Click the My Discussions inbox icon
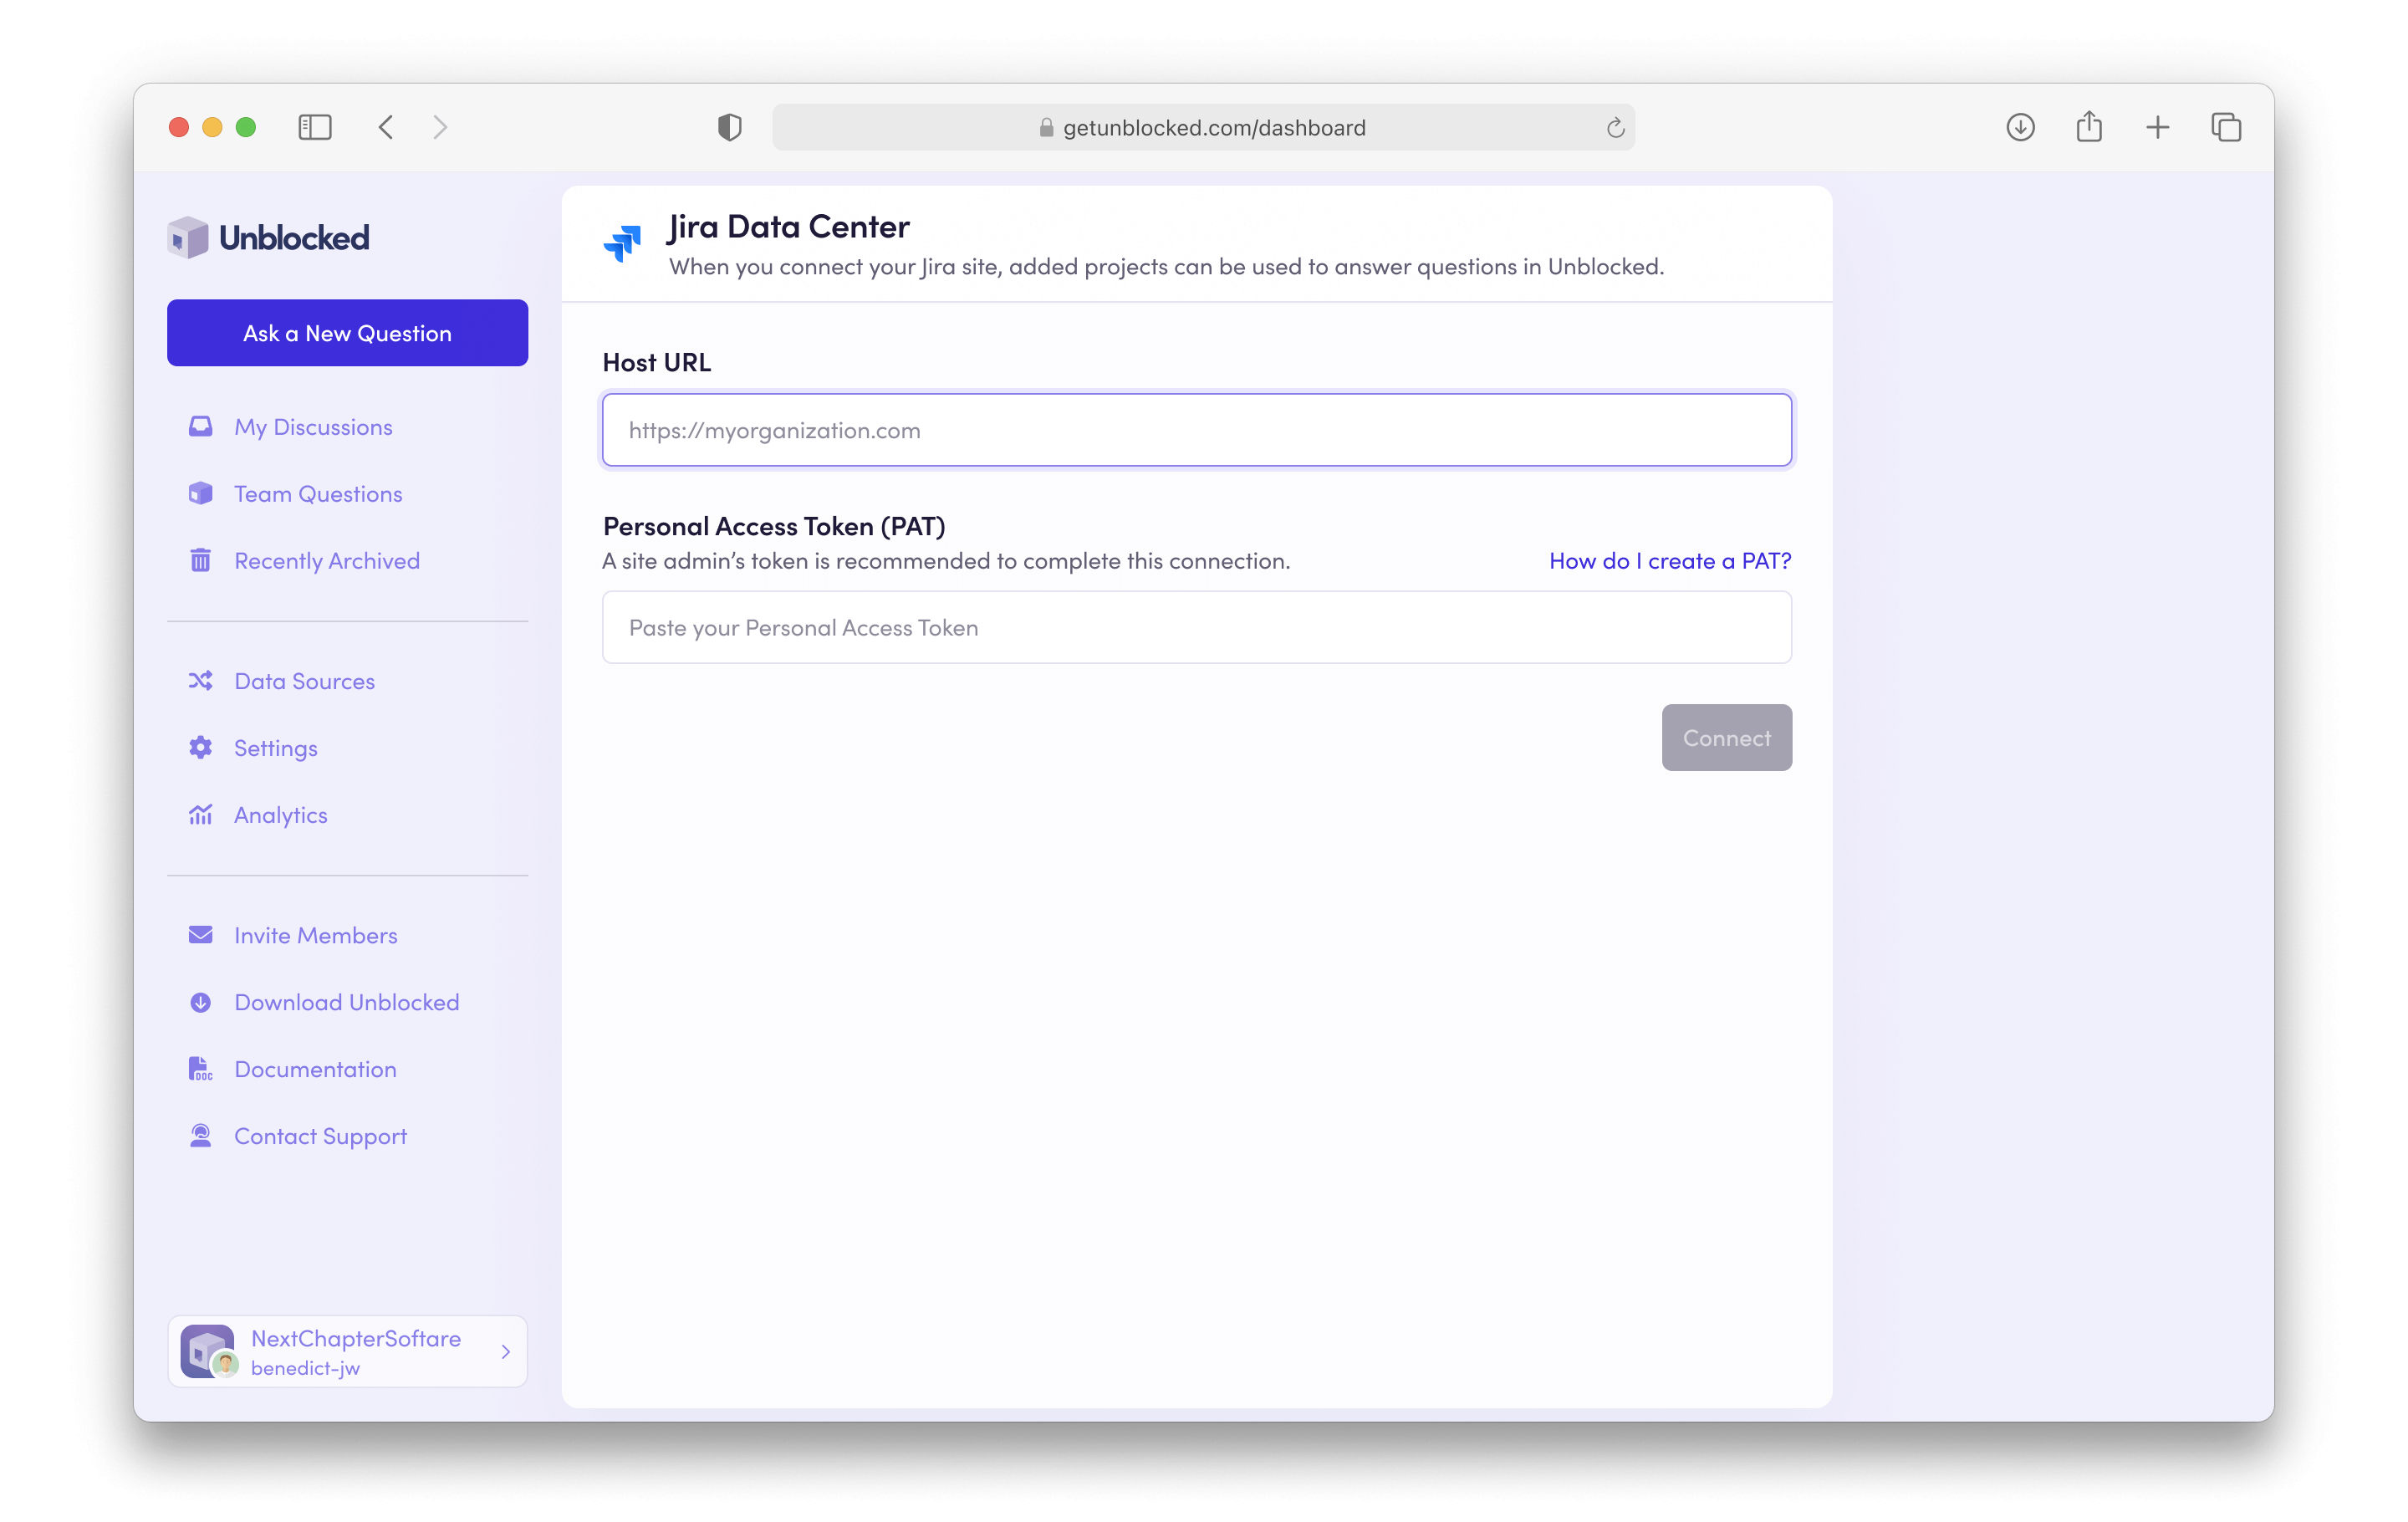The width and height of the screenshot is (2408, 1522). point(200,427)
